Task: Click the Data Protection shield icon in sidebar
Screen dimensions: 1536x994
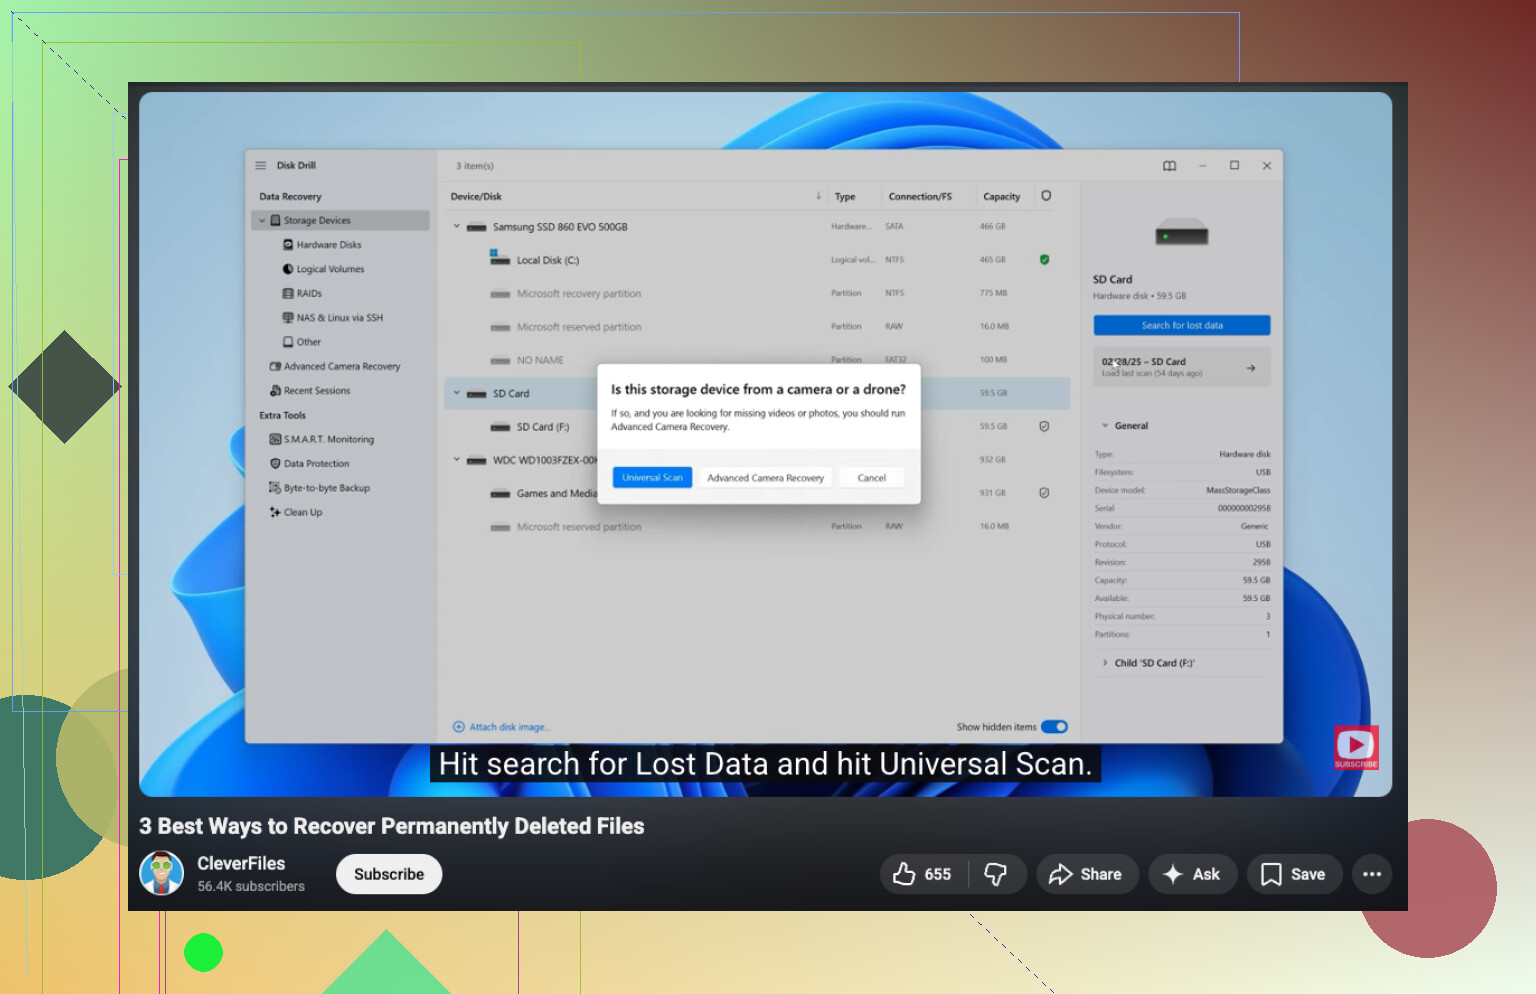Action: (x=275, y=464)
